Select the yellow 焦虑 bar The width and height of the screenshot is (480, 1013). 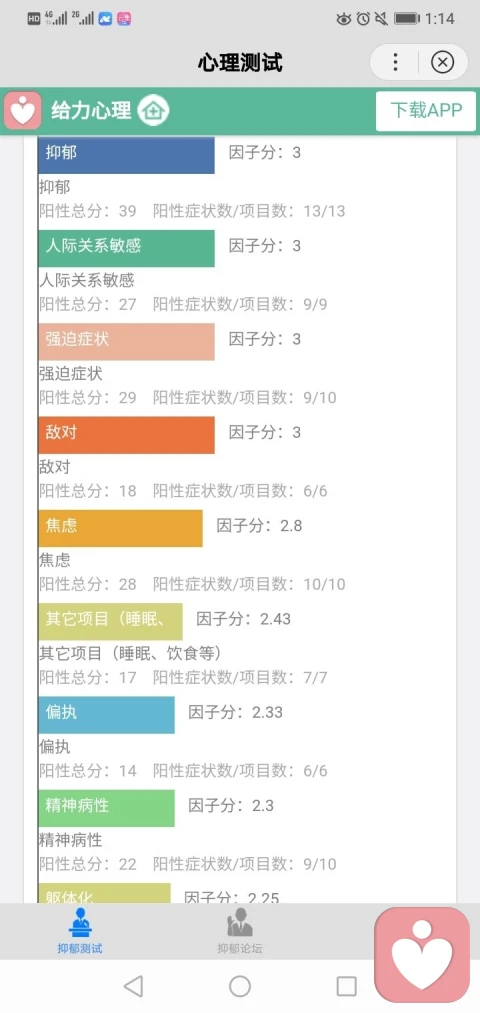(120, 528)
